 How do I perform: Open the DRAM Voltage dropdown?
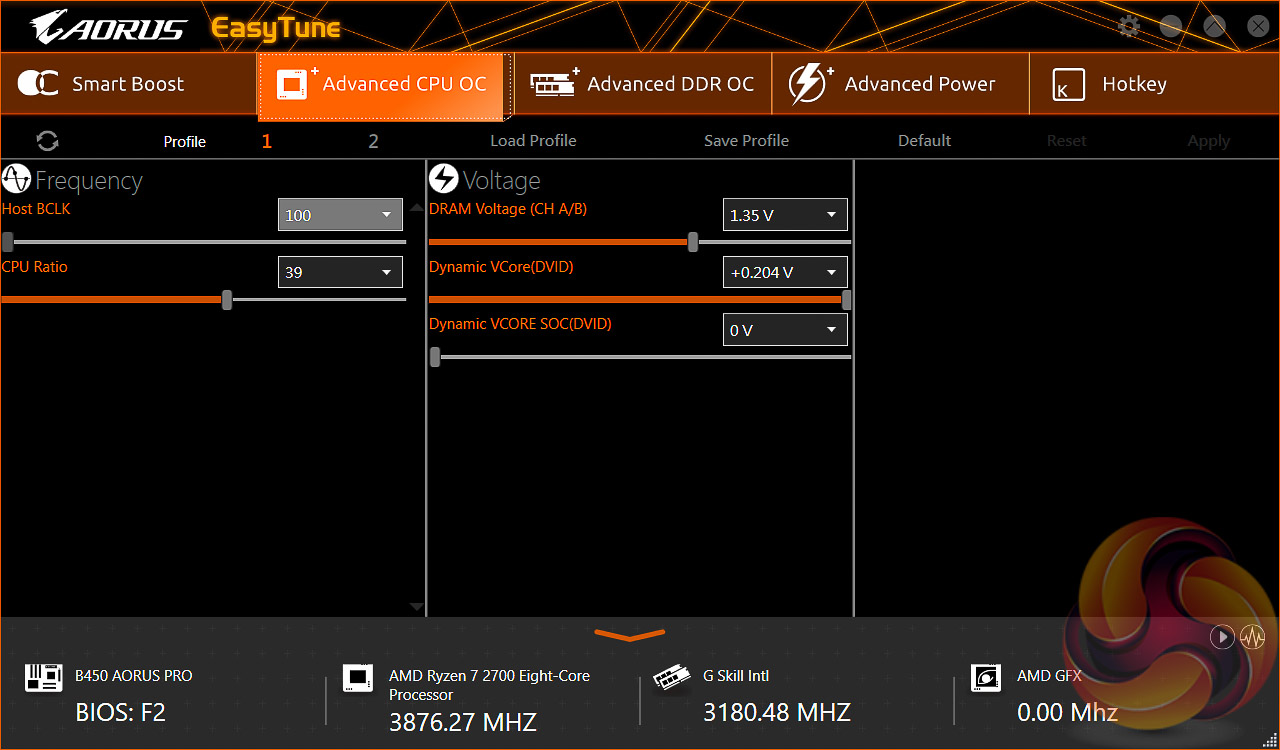point(785,215)
